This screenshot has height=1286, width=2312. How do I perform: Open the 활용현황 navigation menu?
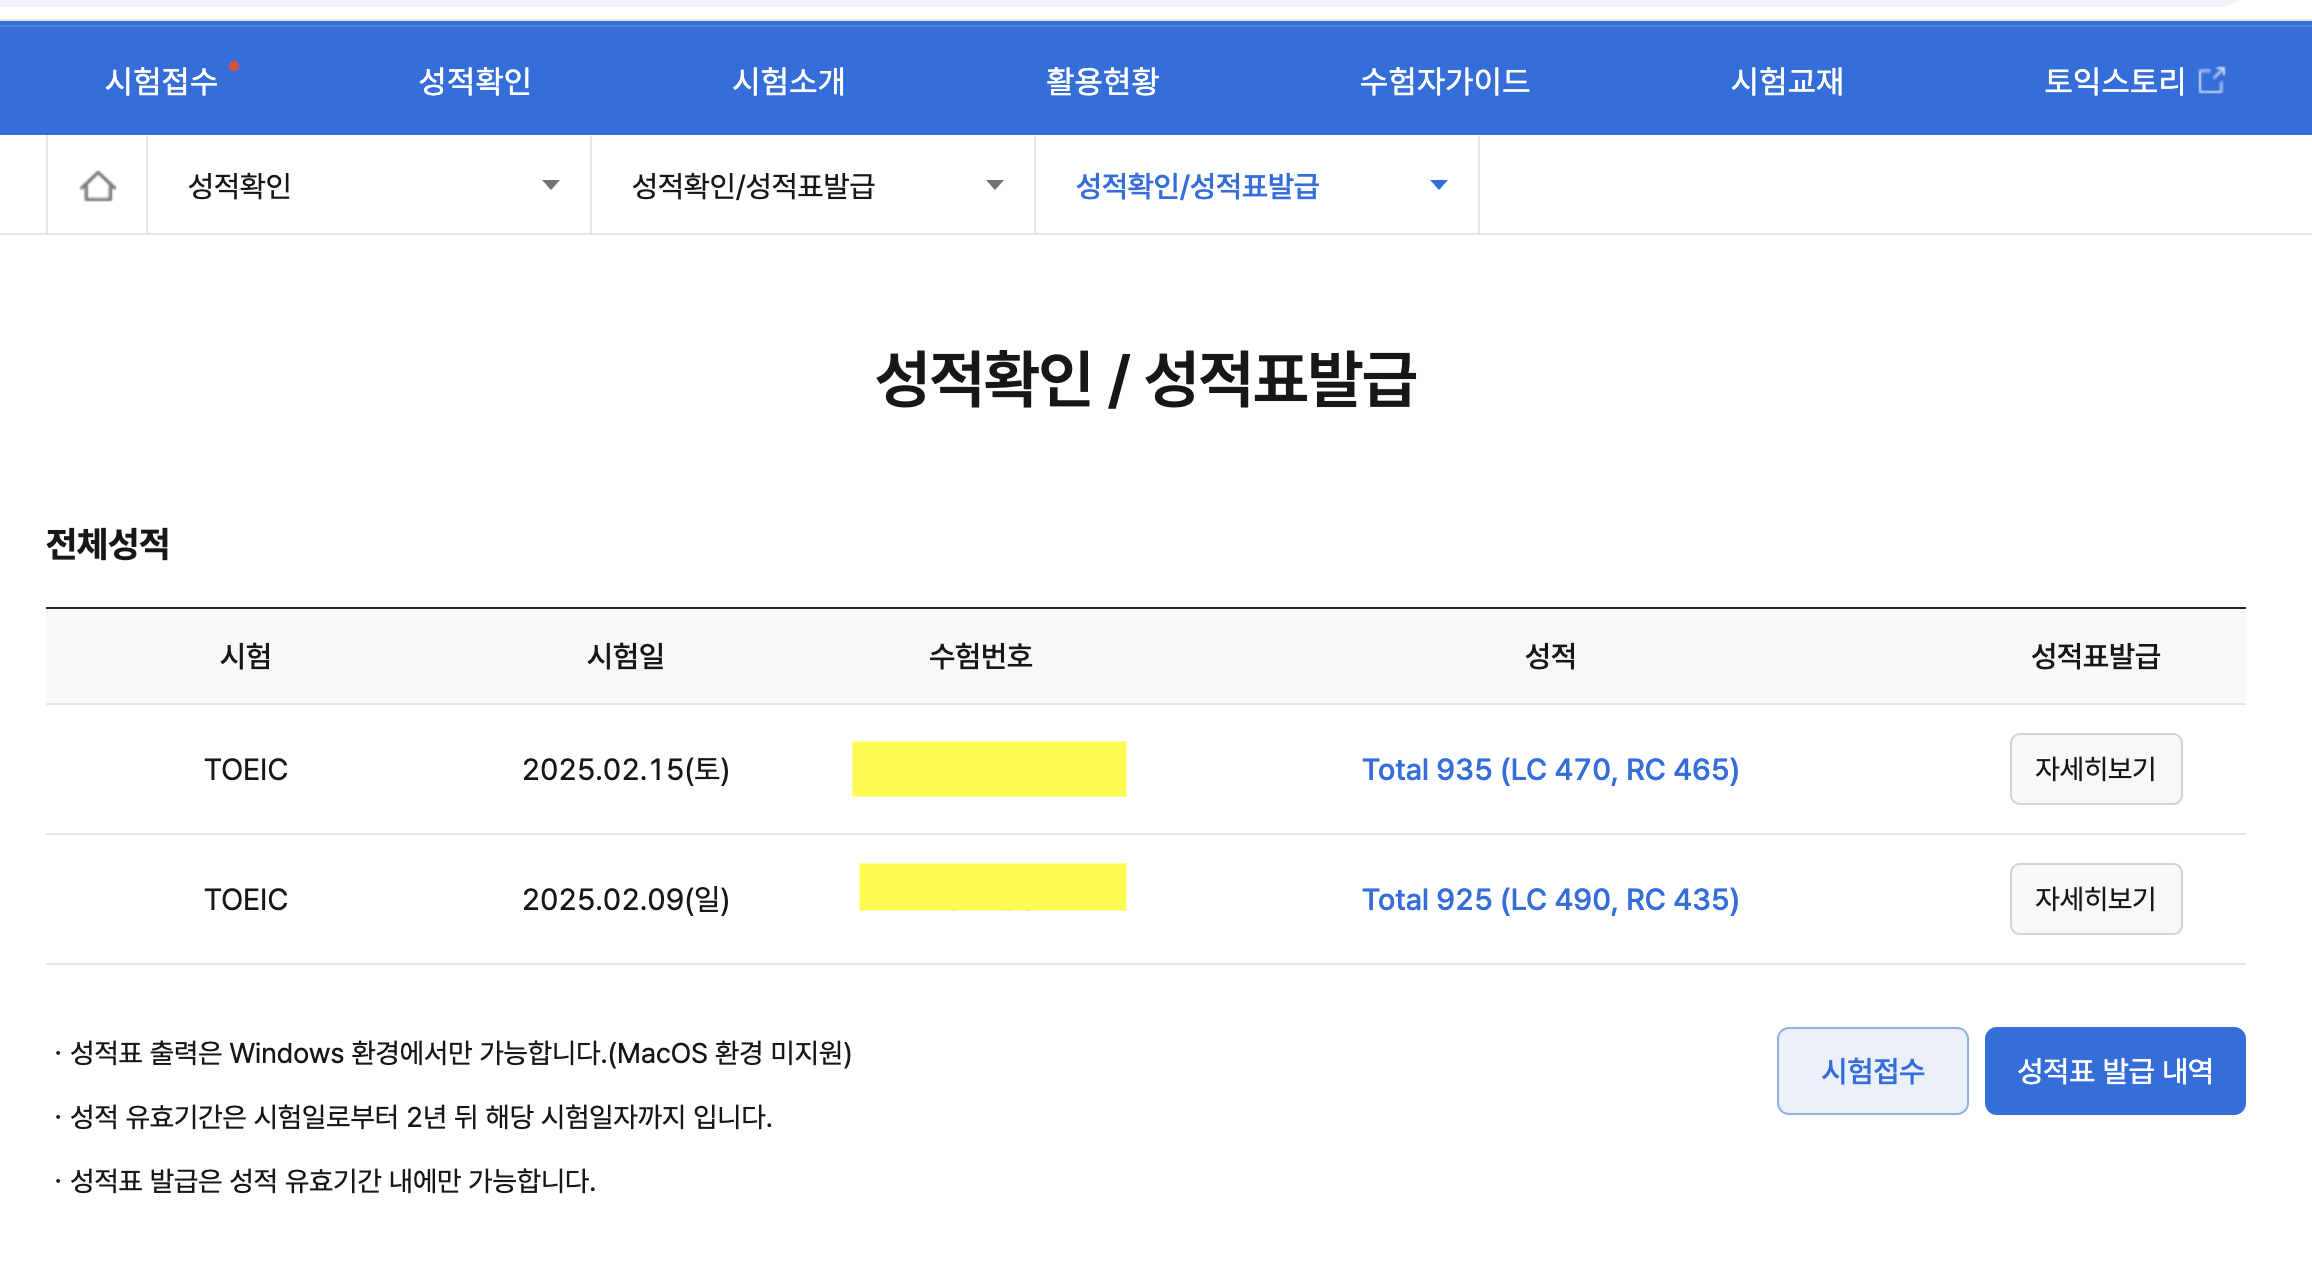[x=1103, y=81]
